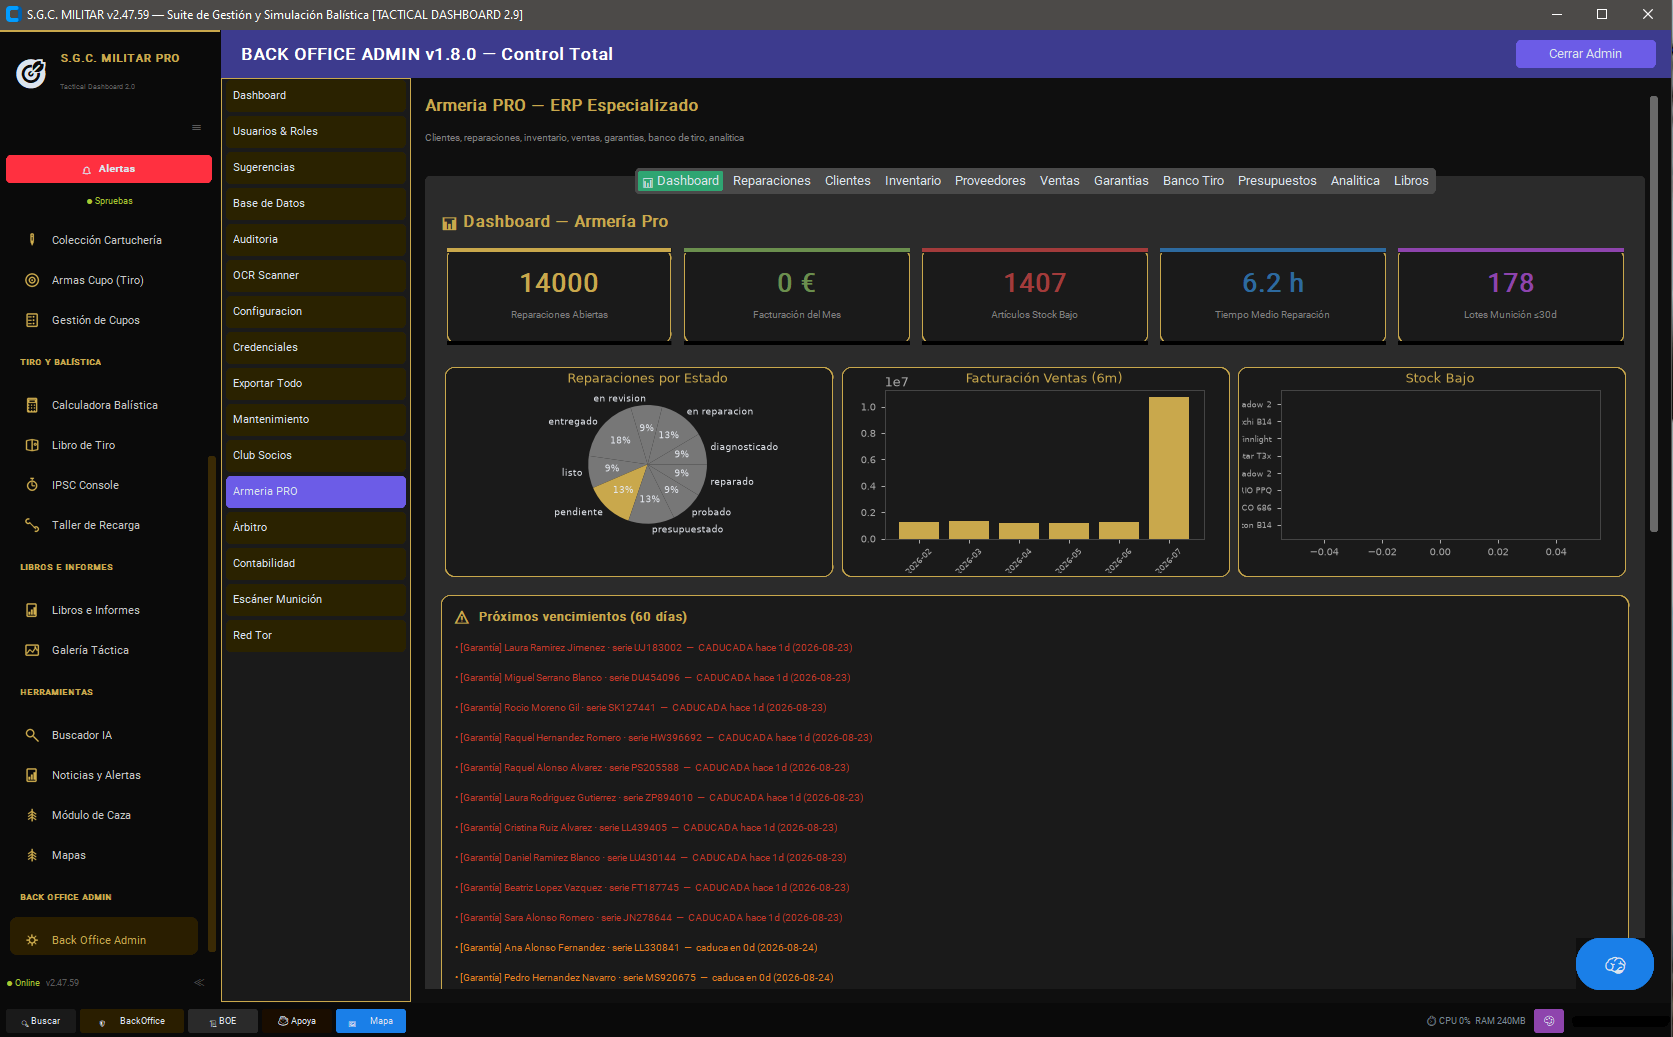Open the Galería Táctica image icon

pos(32,650)
